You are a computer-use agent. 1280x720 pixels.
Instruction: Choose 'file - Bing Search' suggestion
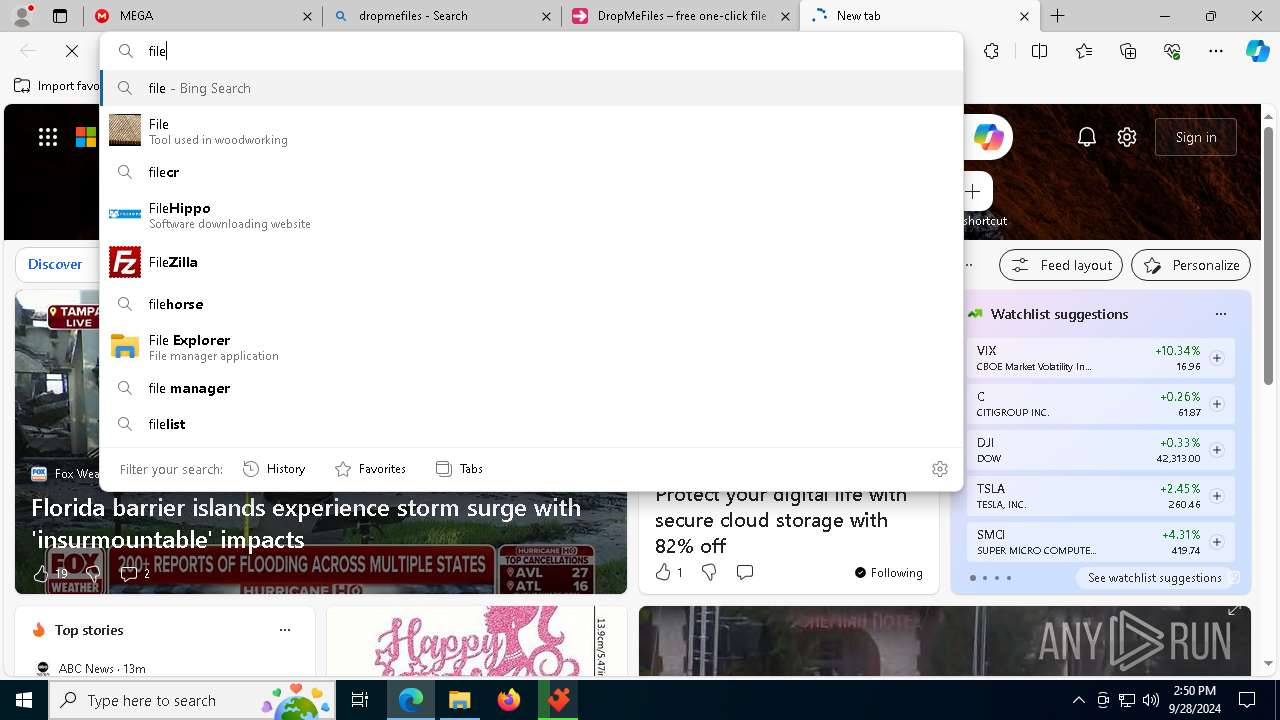click(x=531, y=88)
